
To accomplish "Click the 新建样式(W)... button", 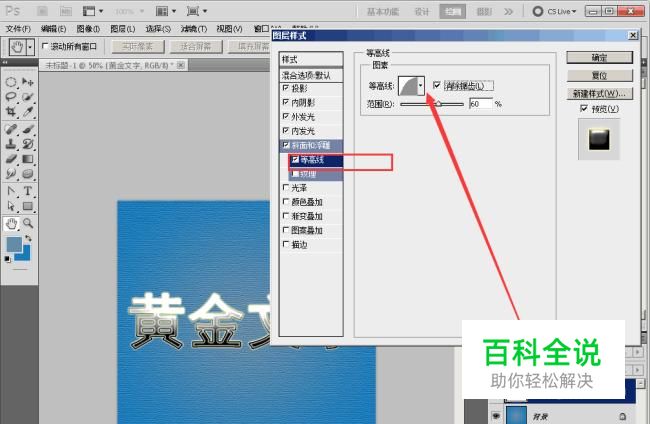I will click(599, 94).
